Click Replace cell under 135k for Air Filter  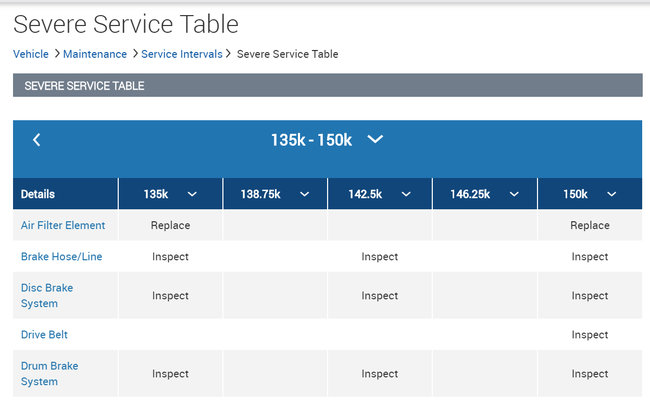(170, 226)
